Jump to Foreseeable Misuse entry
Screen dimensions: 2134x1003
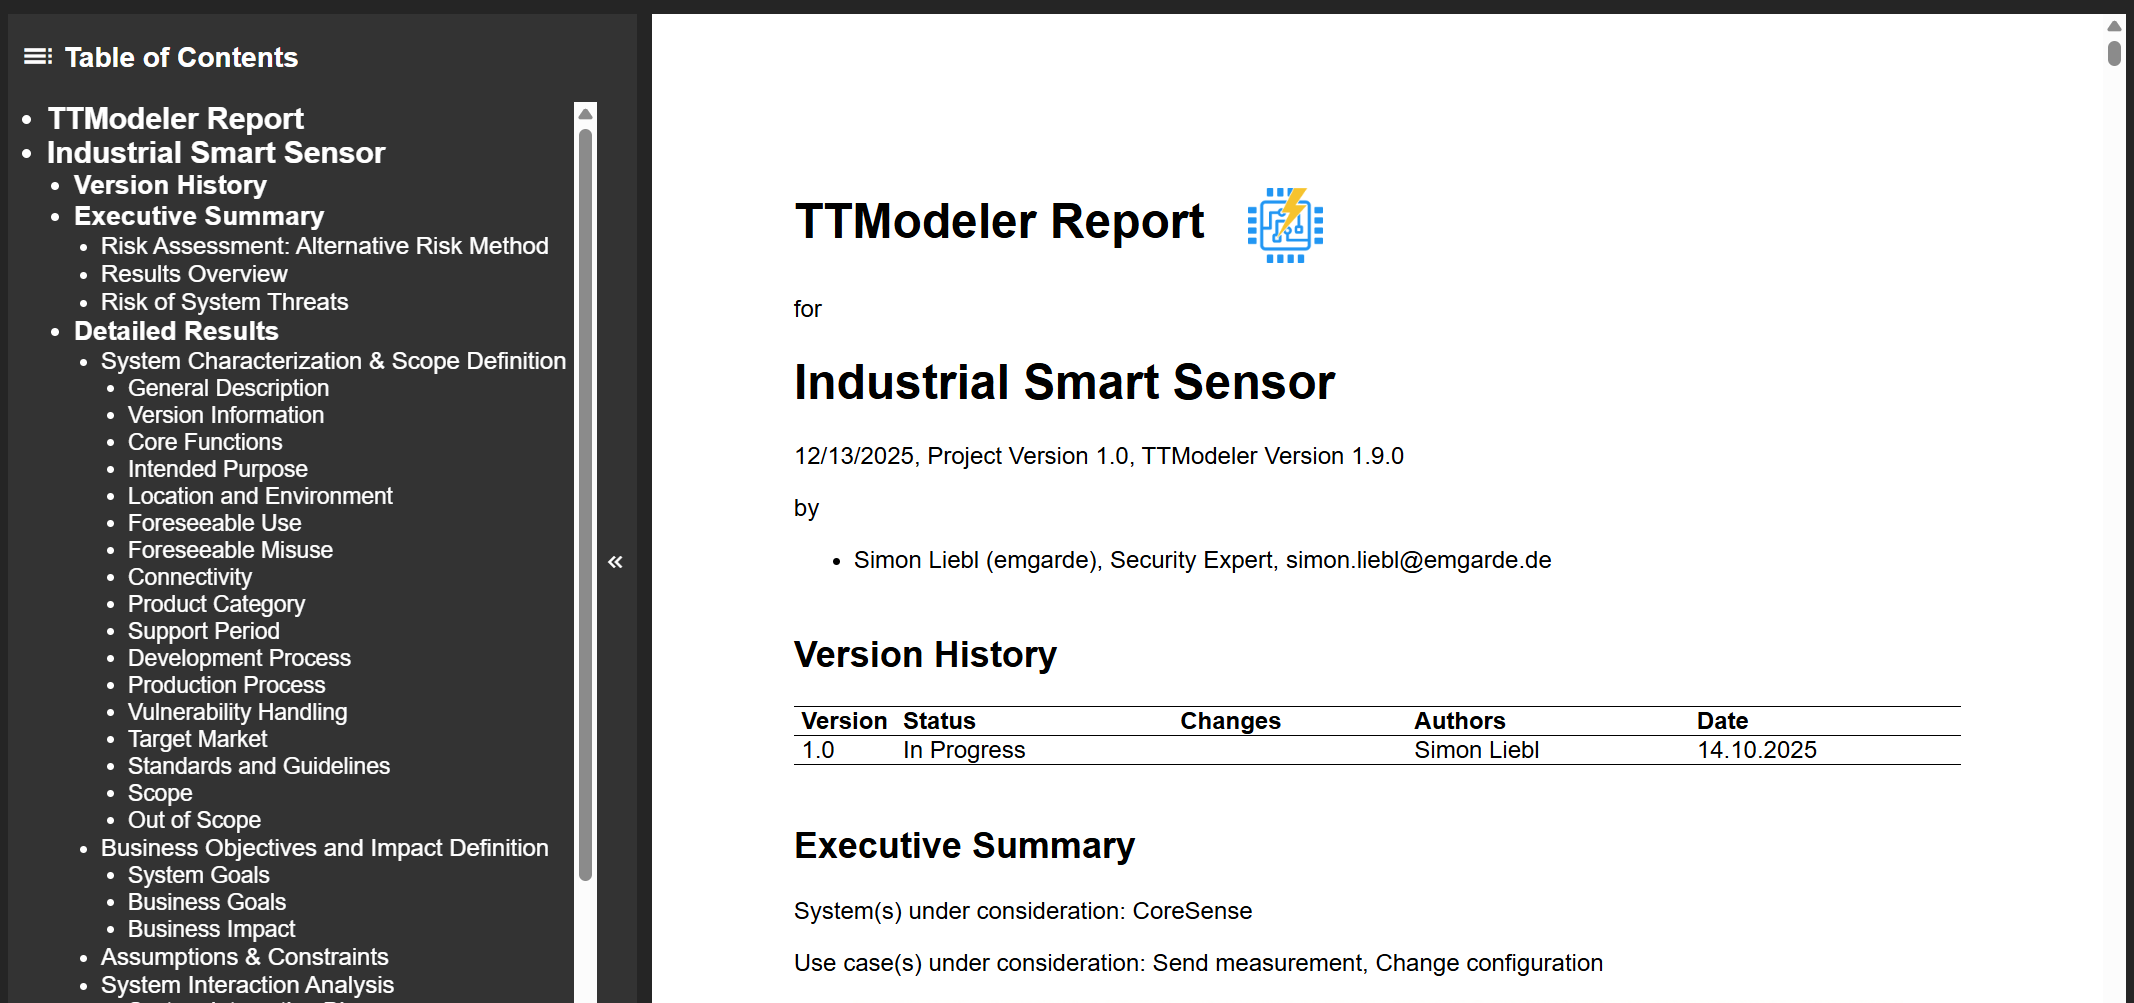click(x=230, y=550)
